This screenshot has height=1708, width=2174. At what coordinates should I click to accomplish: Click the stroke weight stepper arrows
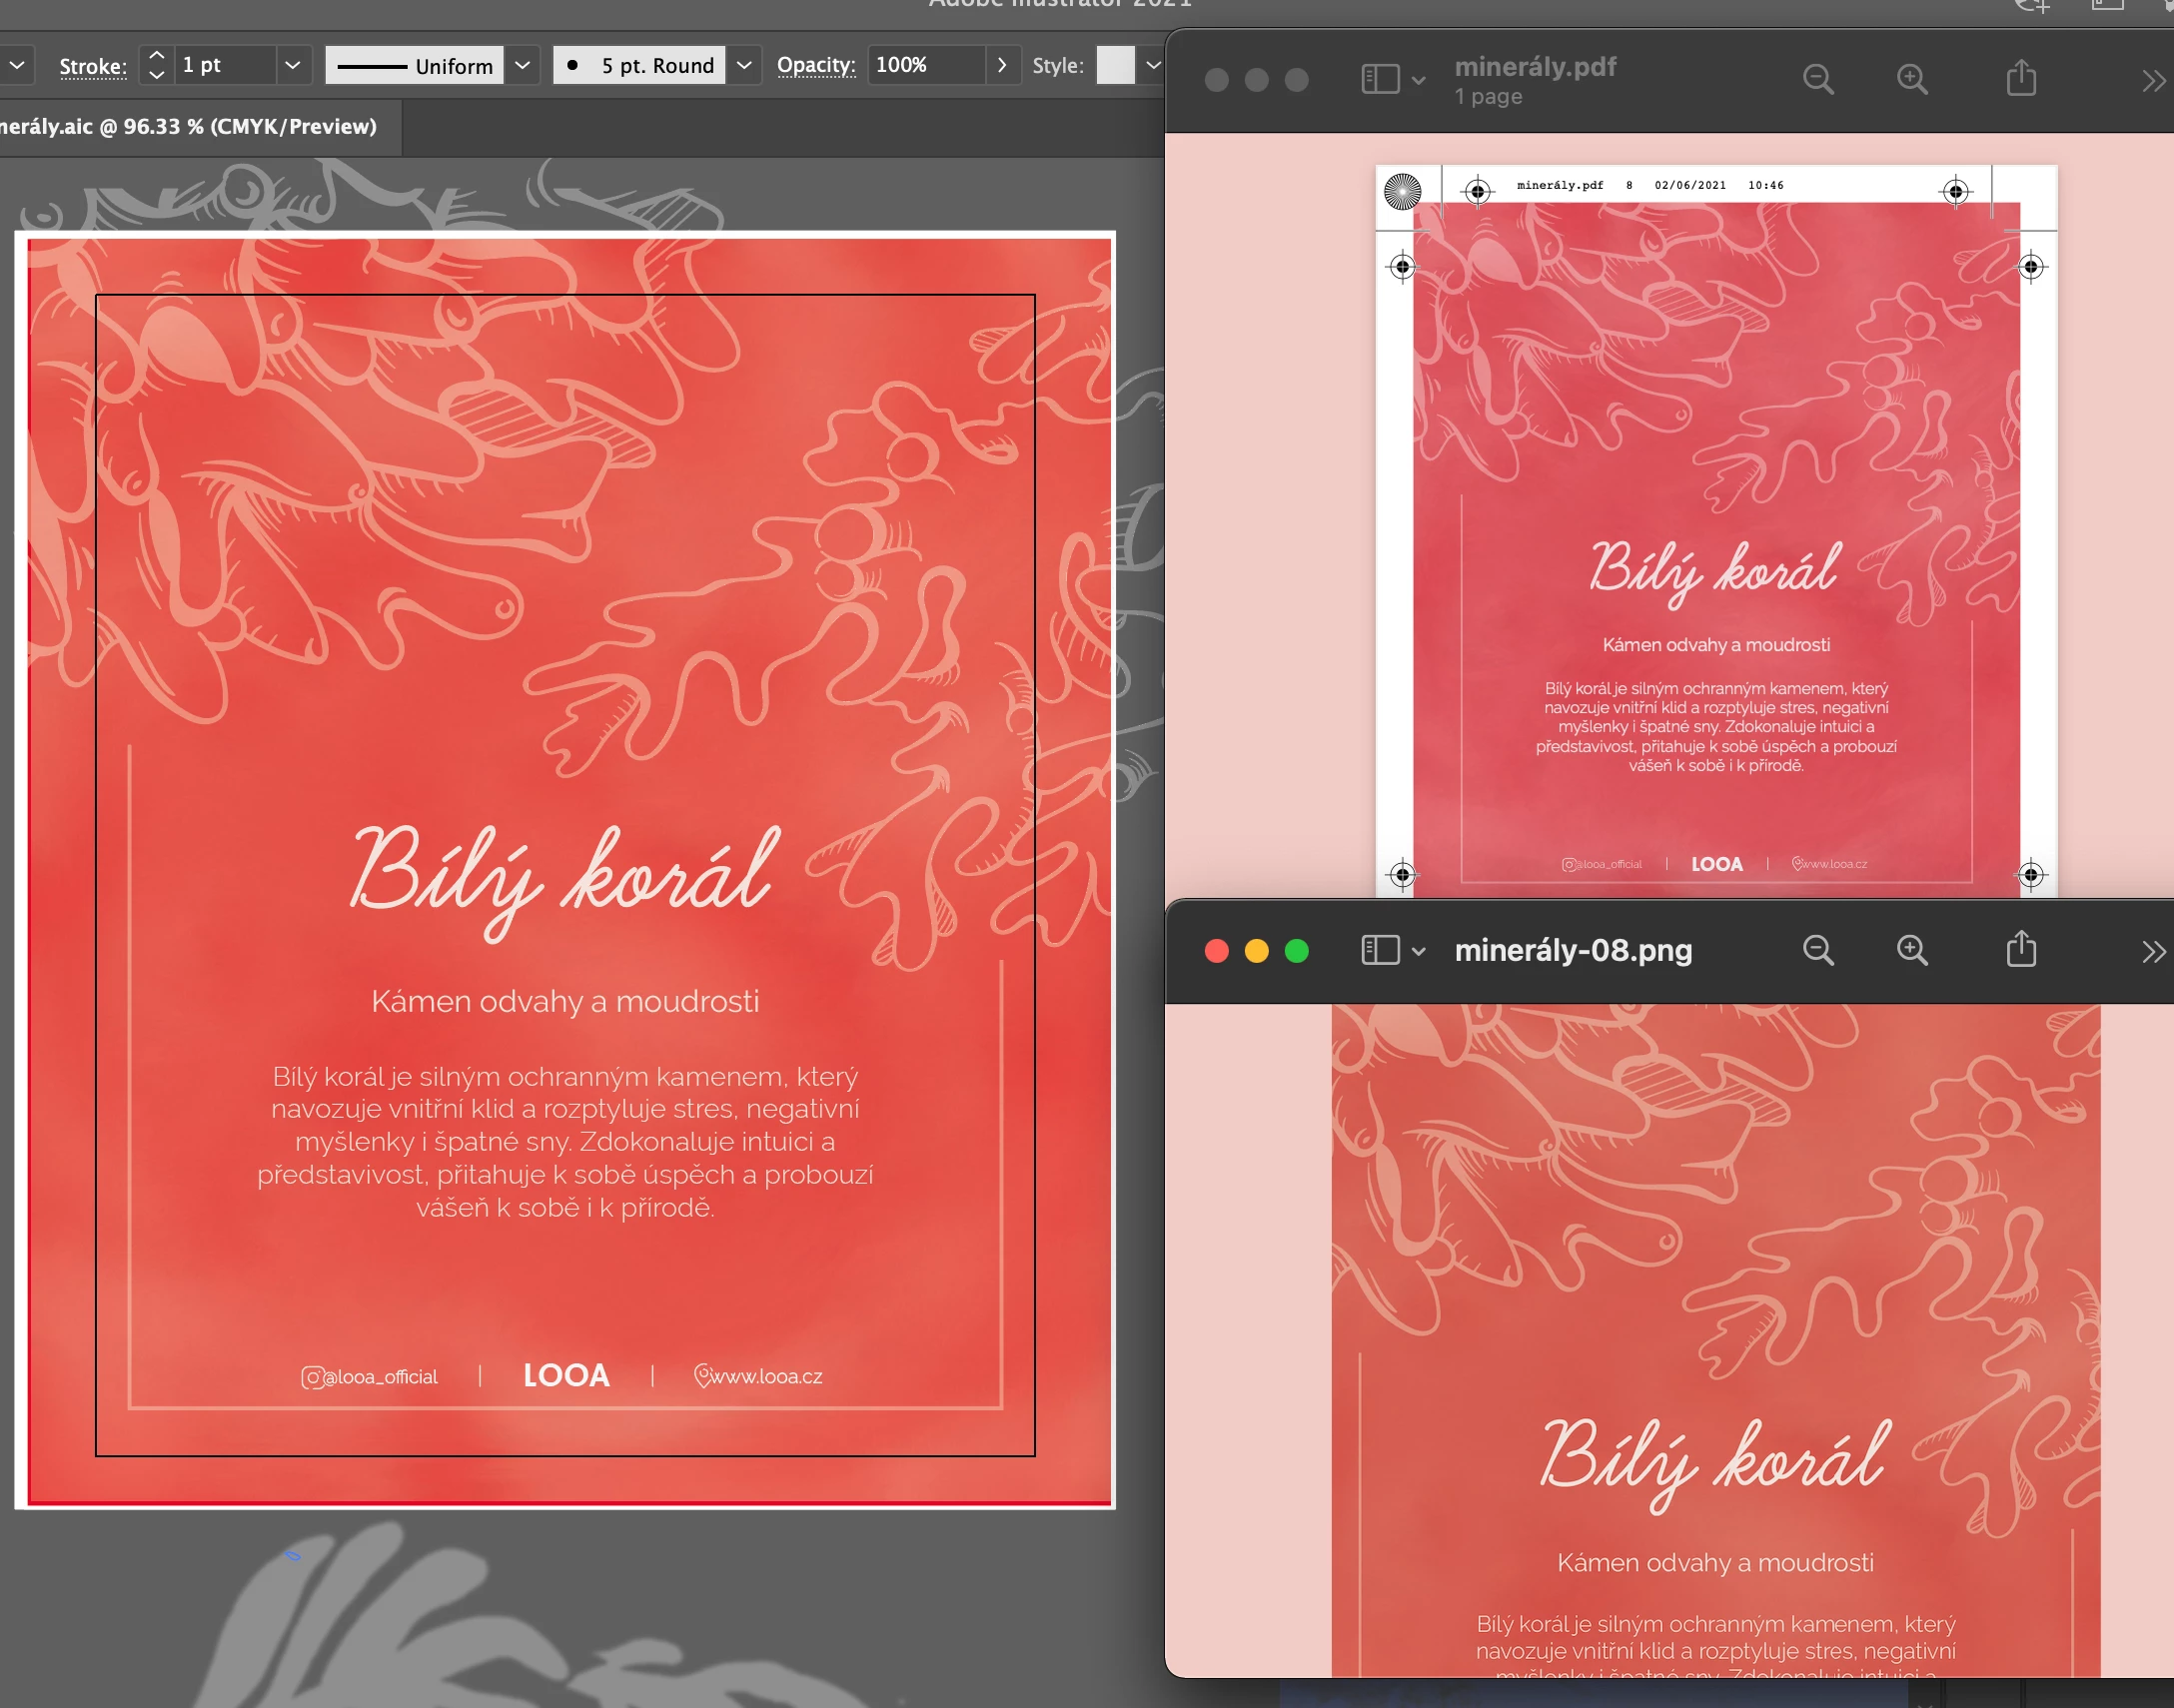pos(156,65)
